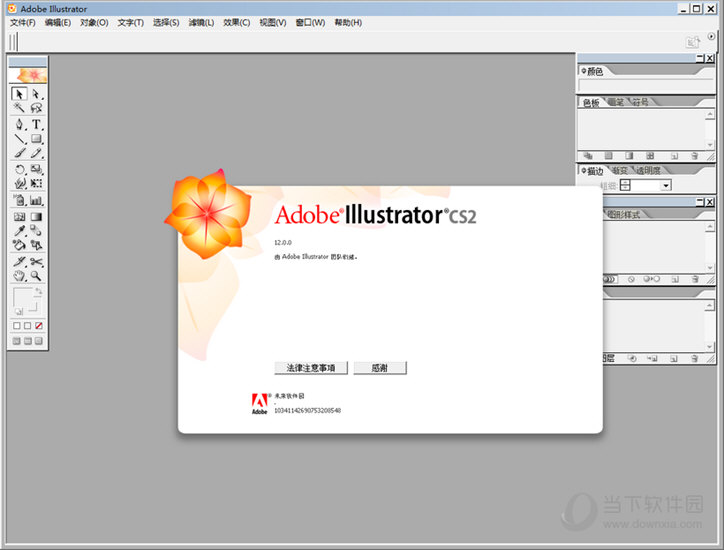Select the Type (T) tool
Screen dimensions: 724x550
click(36, 124)
